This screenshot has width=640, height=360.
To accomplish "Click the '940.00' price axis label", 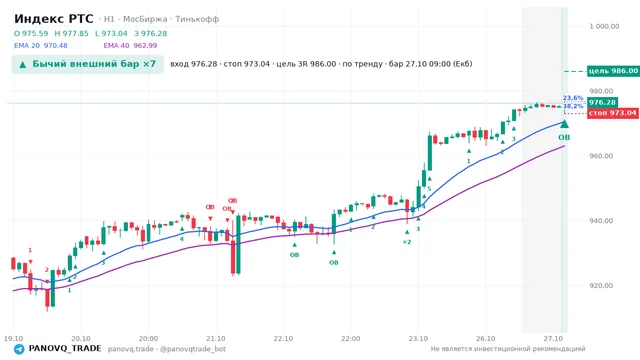I will click(601, 221).
